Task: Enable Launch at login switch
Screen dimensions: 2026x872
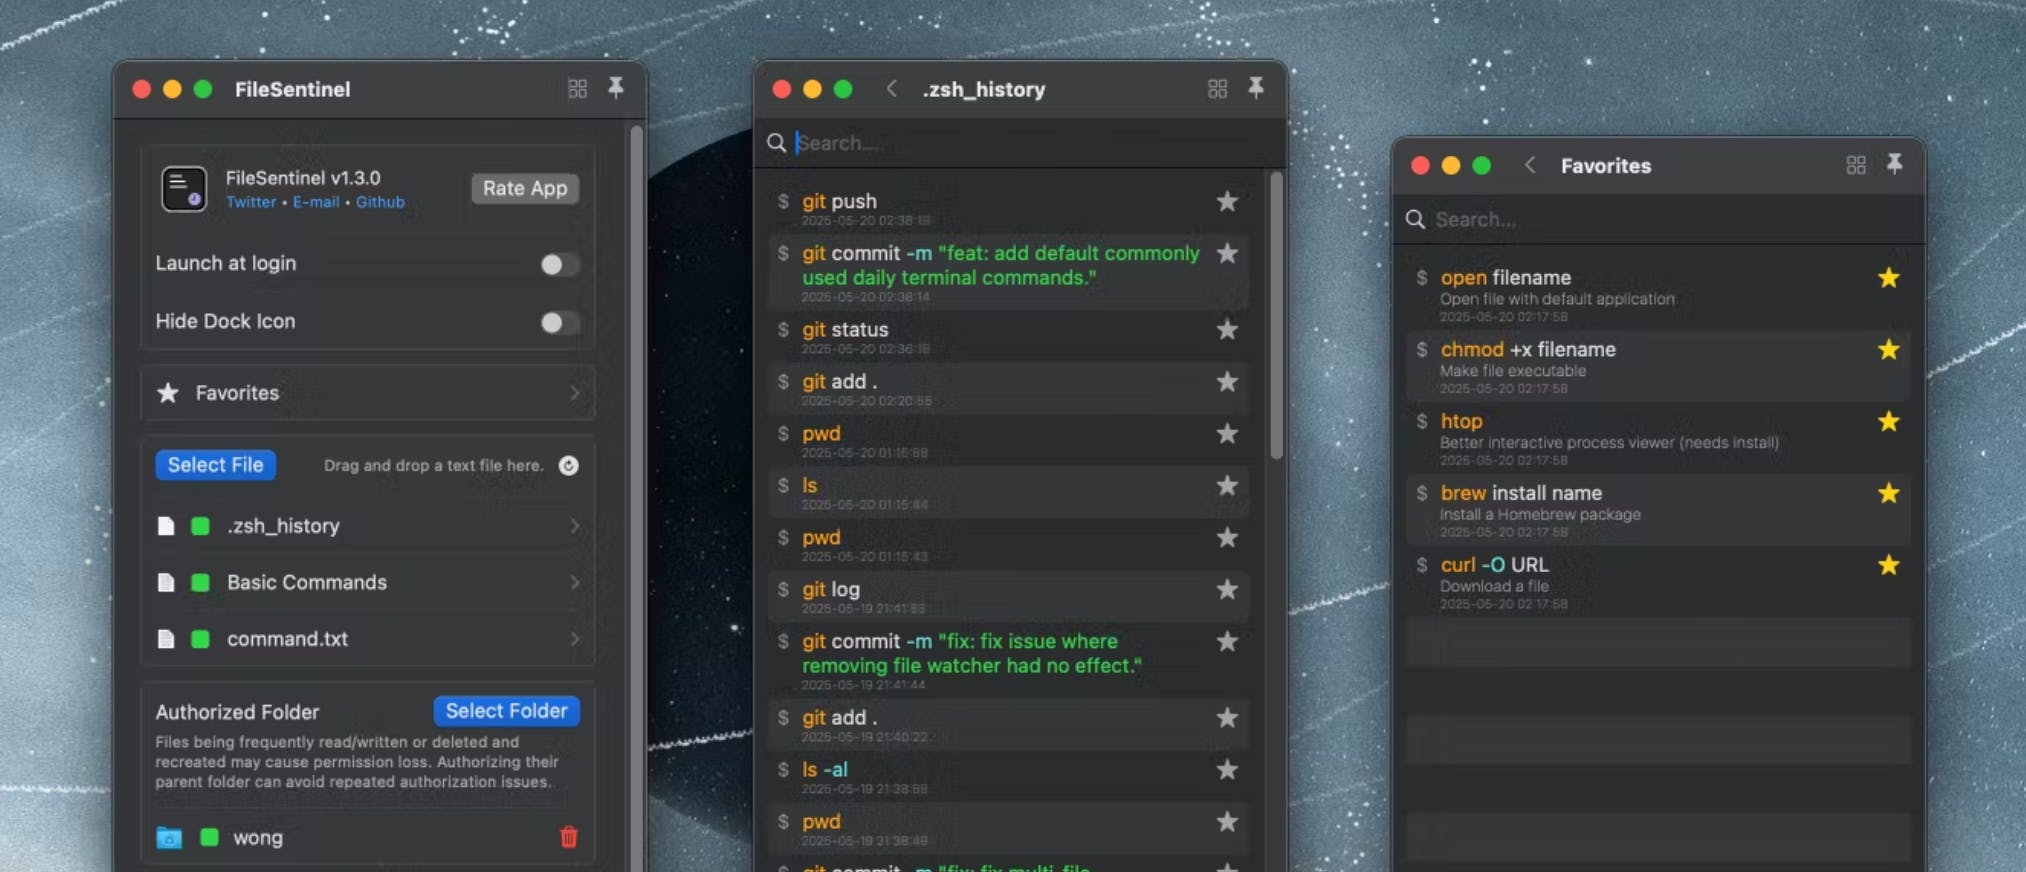Action: [559, 264]
